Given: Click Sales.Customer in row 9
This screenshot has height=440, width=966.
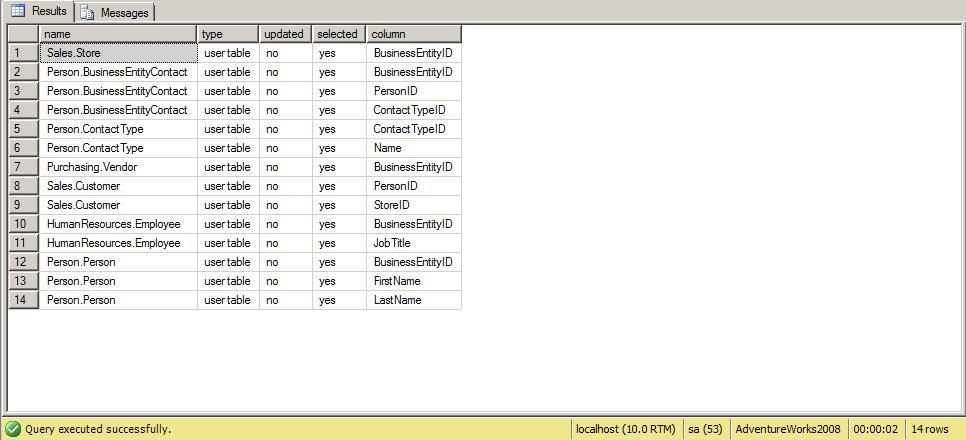Looking at the screenshot, I should 118,205.
